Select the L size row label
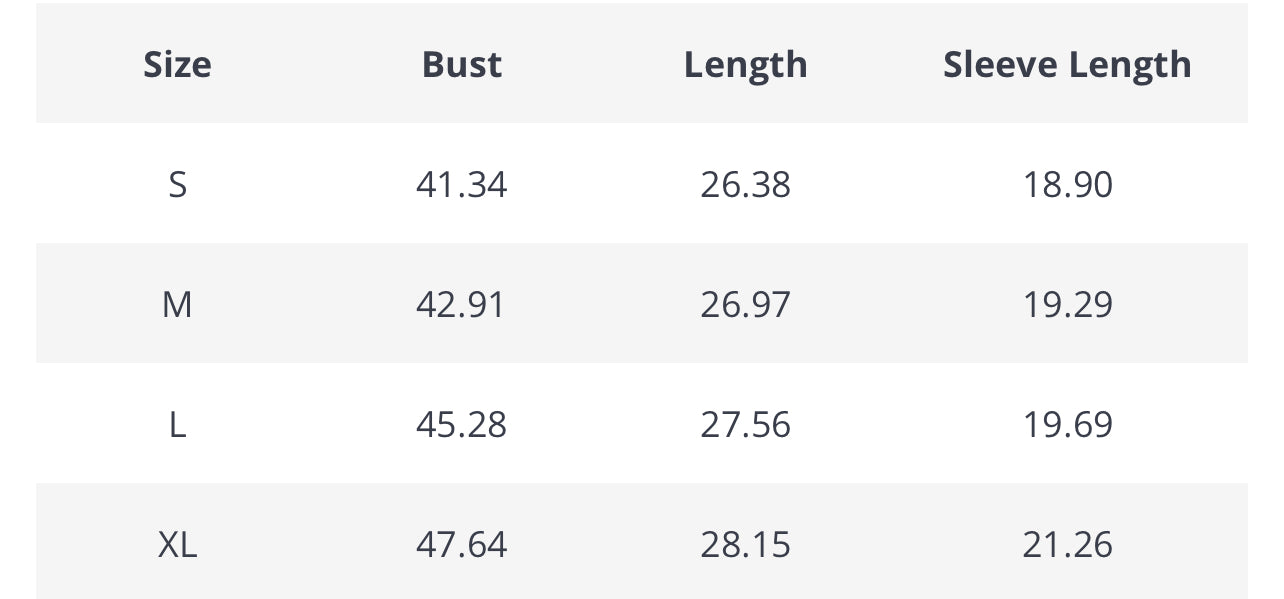1284x599 pixels. (177, 425)
